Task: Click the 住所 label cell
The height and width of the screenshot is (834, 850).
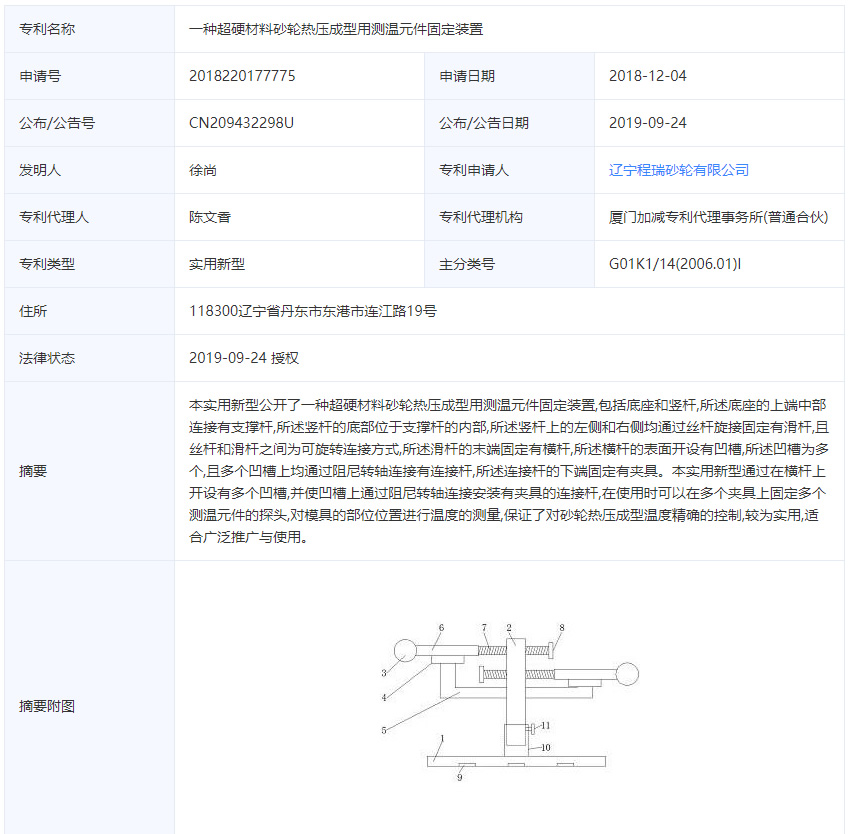Action: point(89,311)
